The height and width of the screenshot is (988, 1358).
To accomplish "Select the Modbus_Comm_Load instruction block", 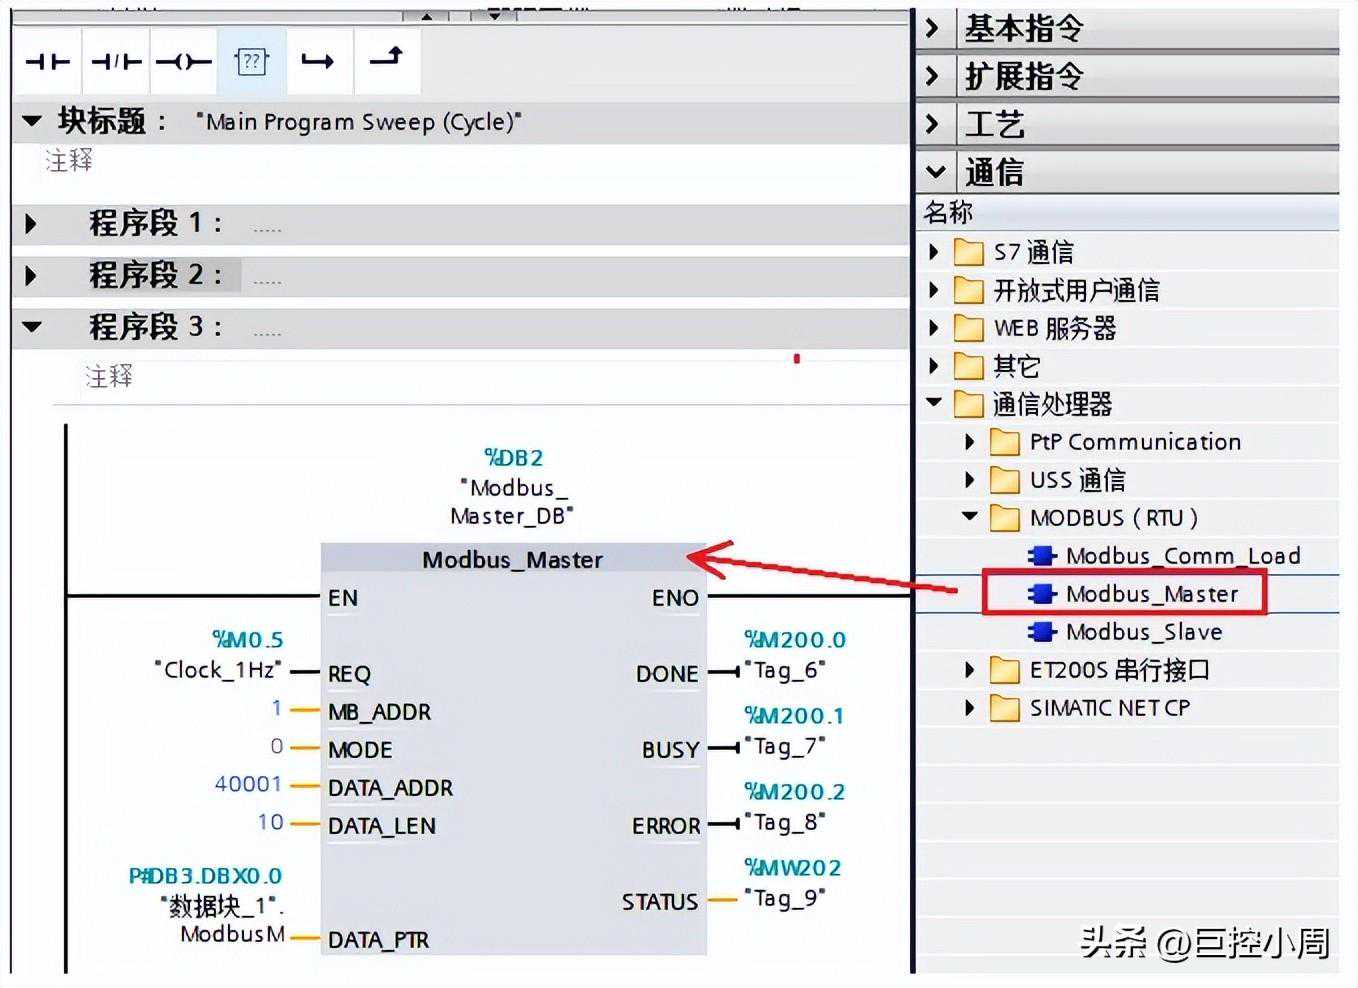I will pos(1182,556).
